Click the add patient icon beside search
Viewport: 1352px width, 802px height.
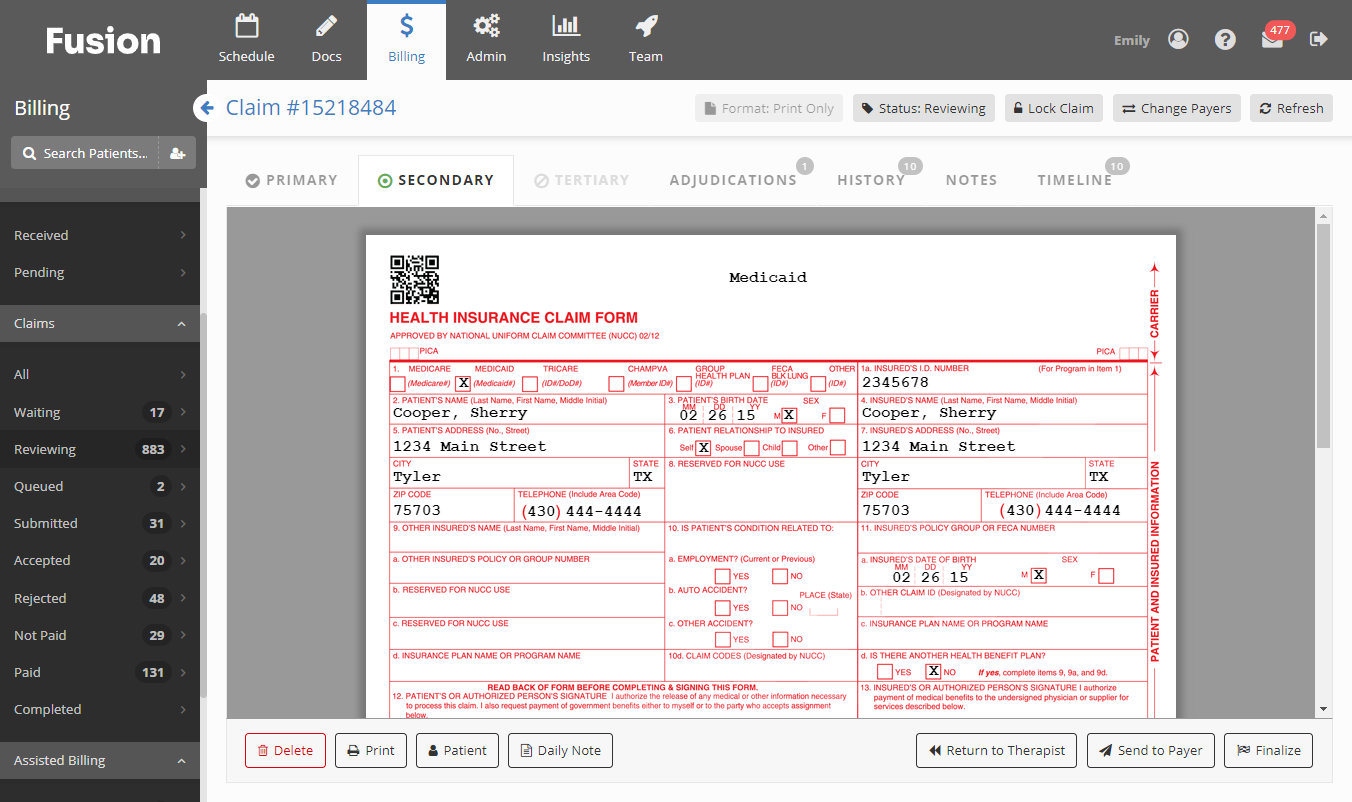(177, 152)
